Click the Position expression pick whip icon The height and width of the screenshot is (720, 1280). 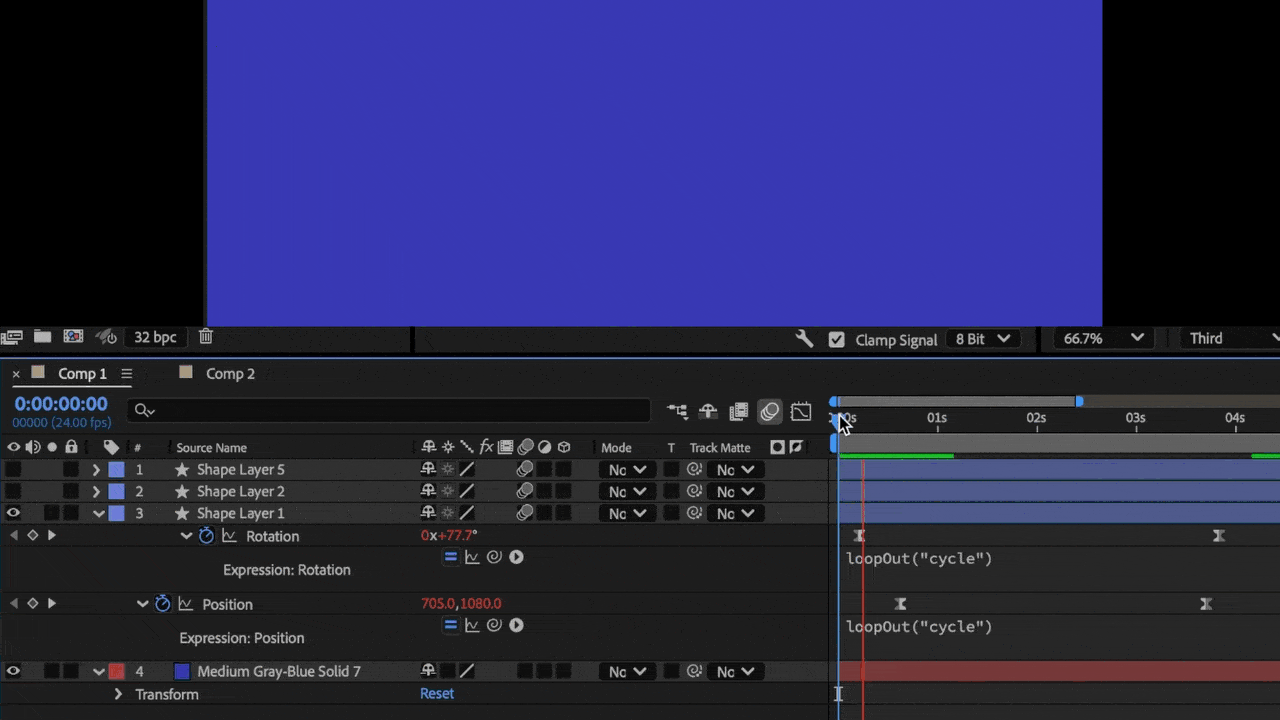[x=494, y=625]
